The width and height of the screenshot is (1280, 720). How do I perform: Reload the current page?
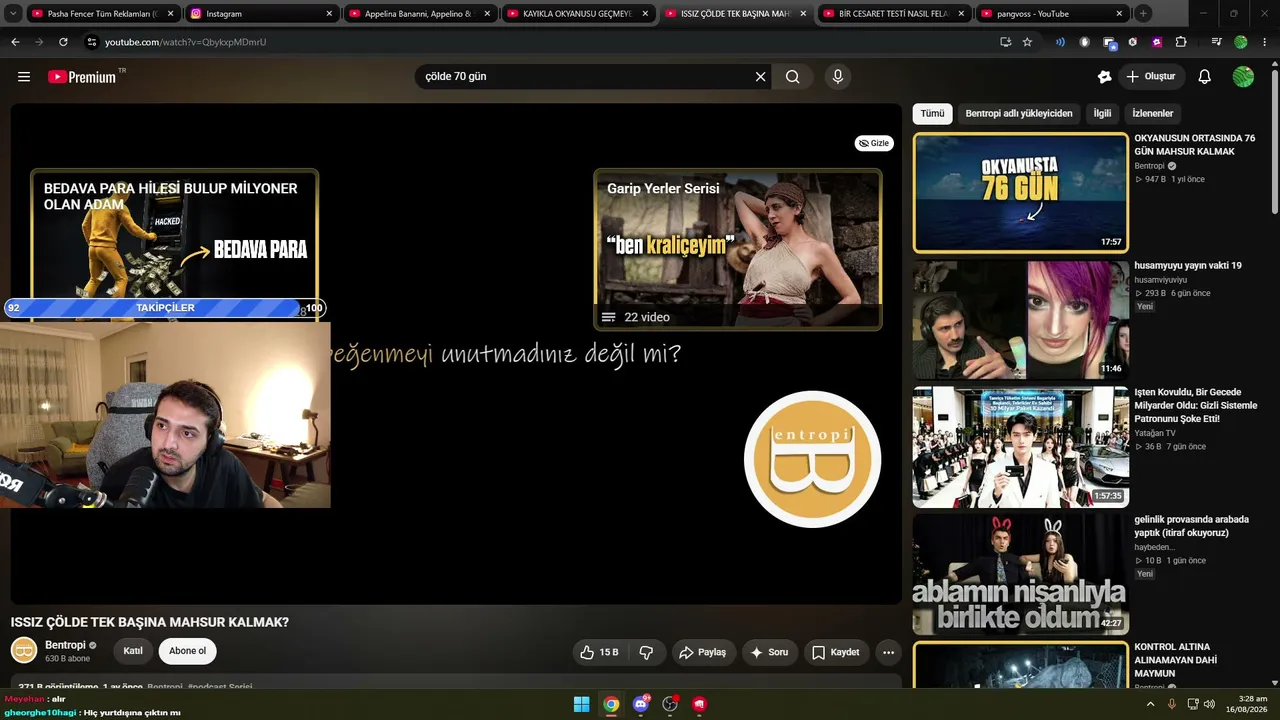click(x=63, y=42)
